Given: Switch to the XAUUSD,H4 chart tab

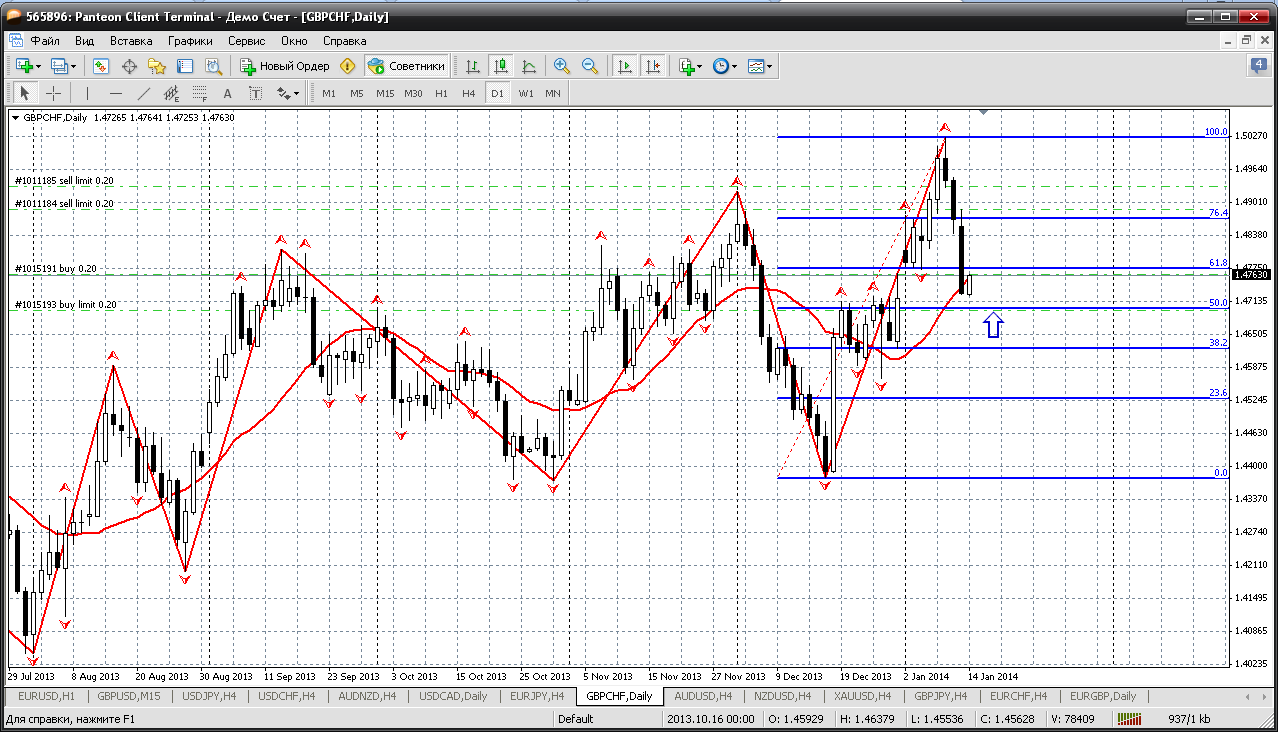Looking at the screenshot, I should [862, 696].
